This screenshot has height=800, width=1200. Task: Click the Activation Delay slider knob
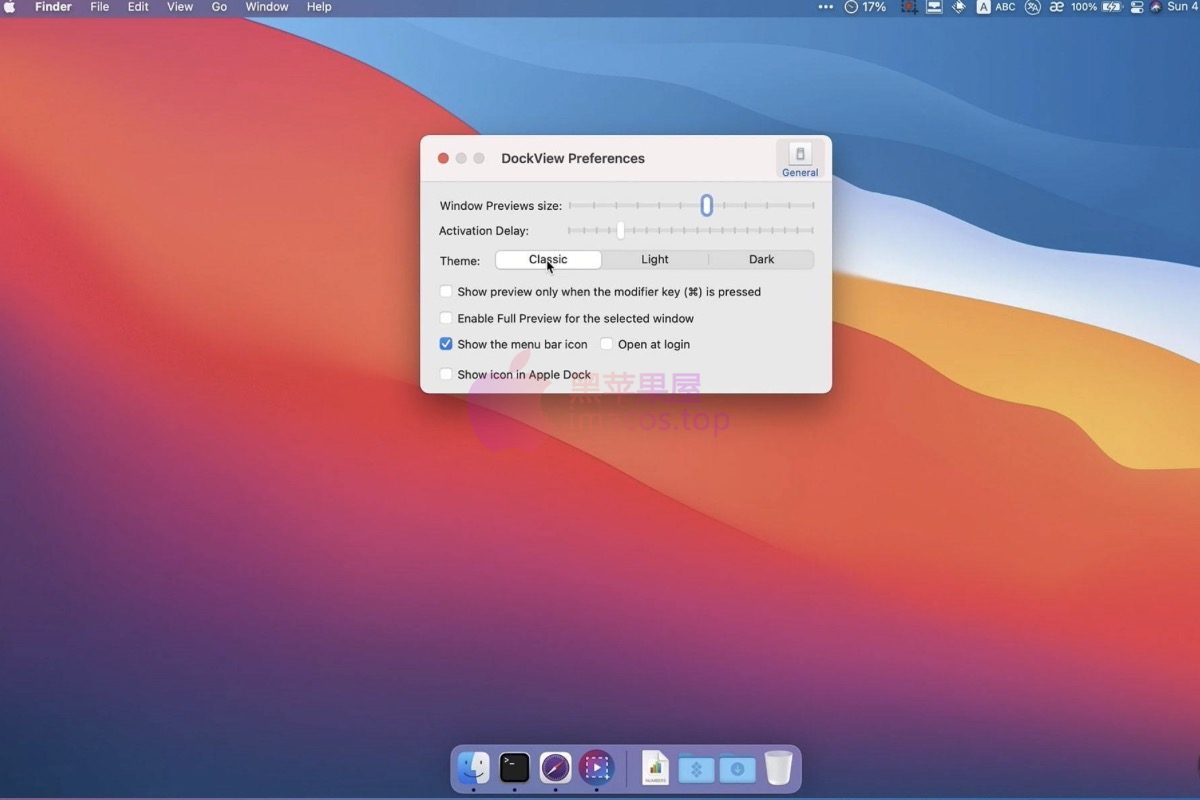(620, 231)
